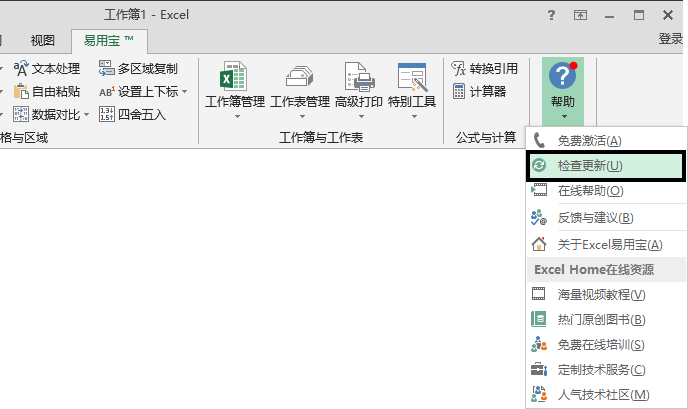Select 检查更新(U) menu item
The image size is (688, 409).
(x=606, y=166)
